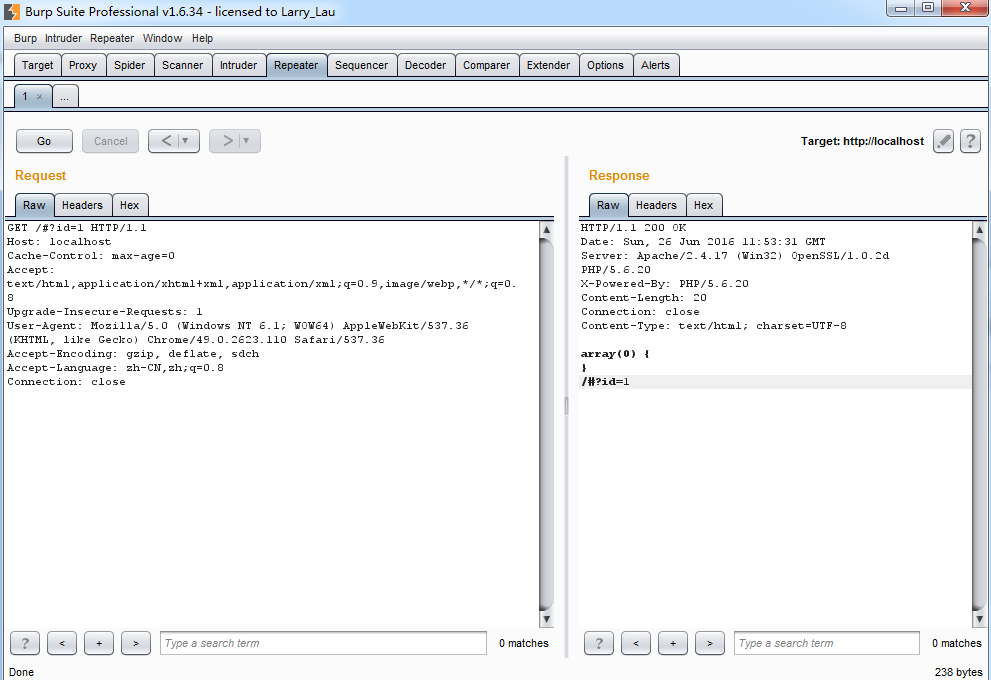Click the 'GET /#?id=1 HTTP/1.1' request line
The image size is (991, 680).
click(x=76, y=228)
